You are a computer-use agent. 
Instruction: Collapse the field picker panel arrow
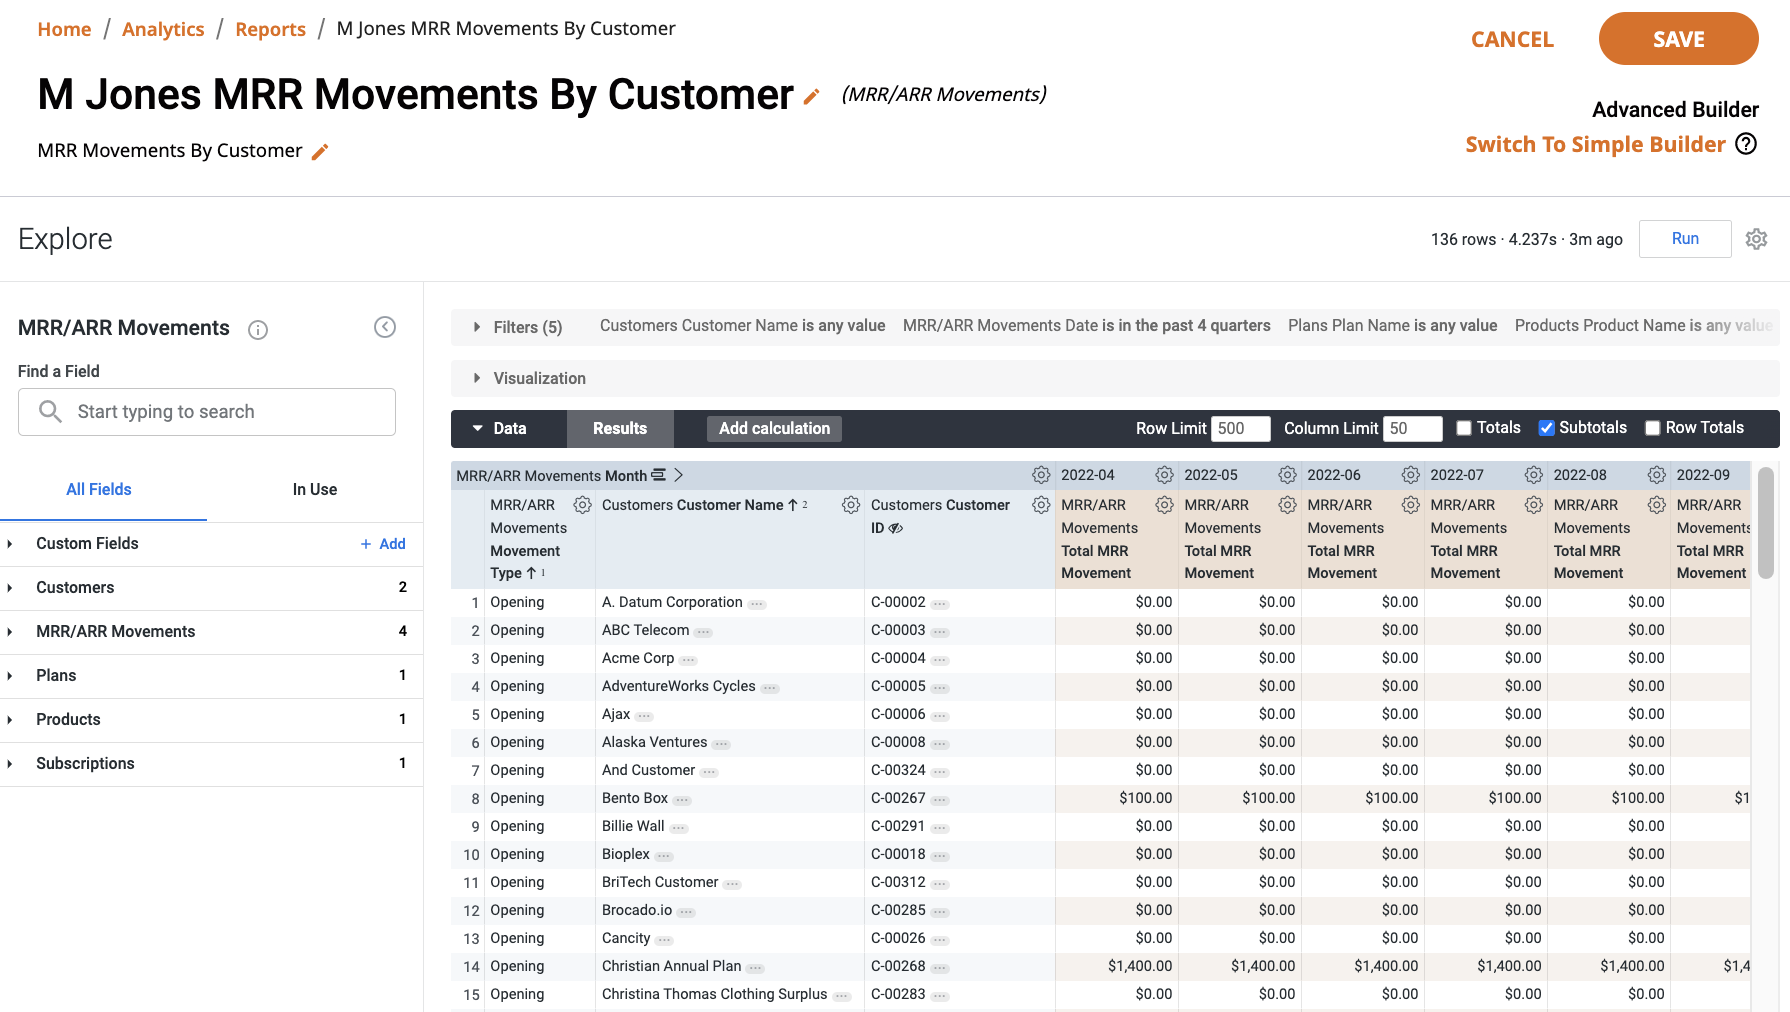(x=385, y=327)
